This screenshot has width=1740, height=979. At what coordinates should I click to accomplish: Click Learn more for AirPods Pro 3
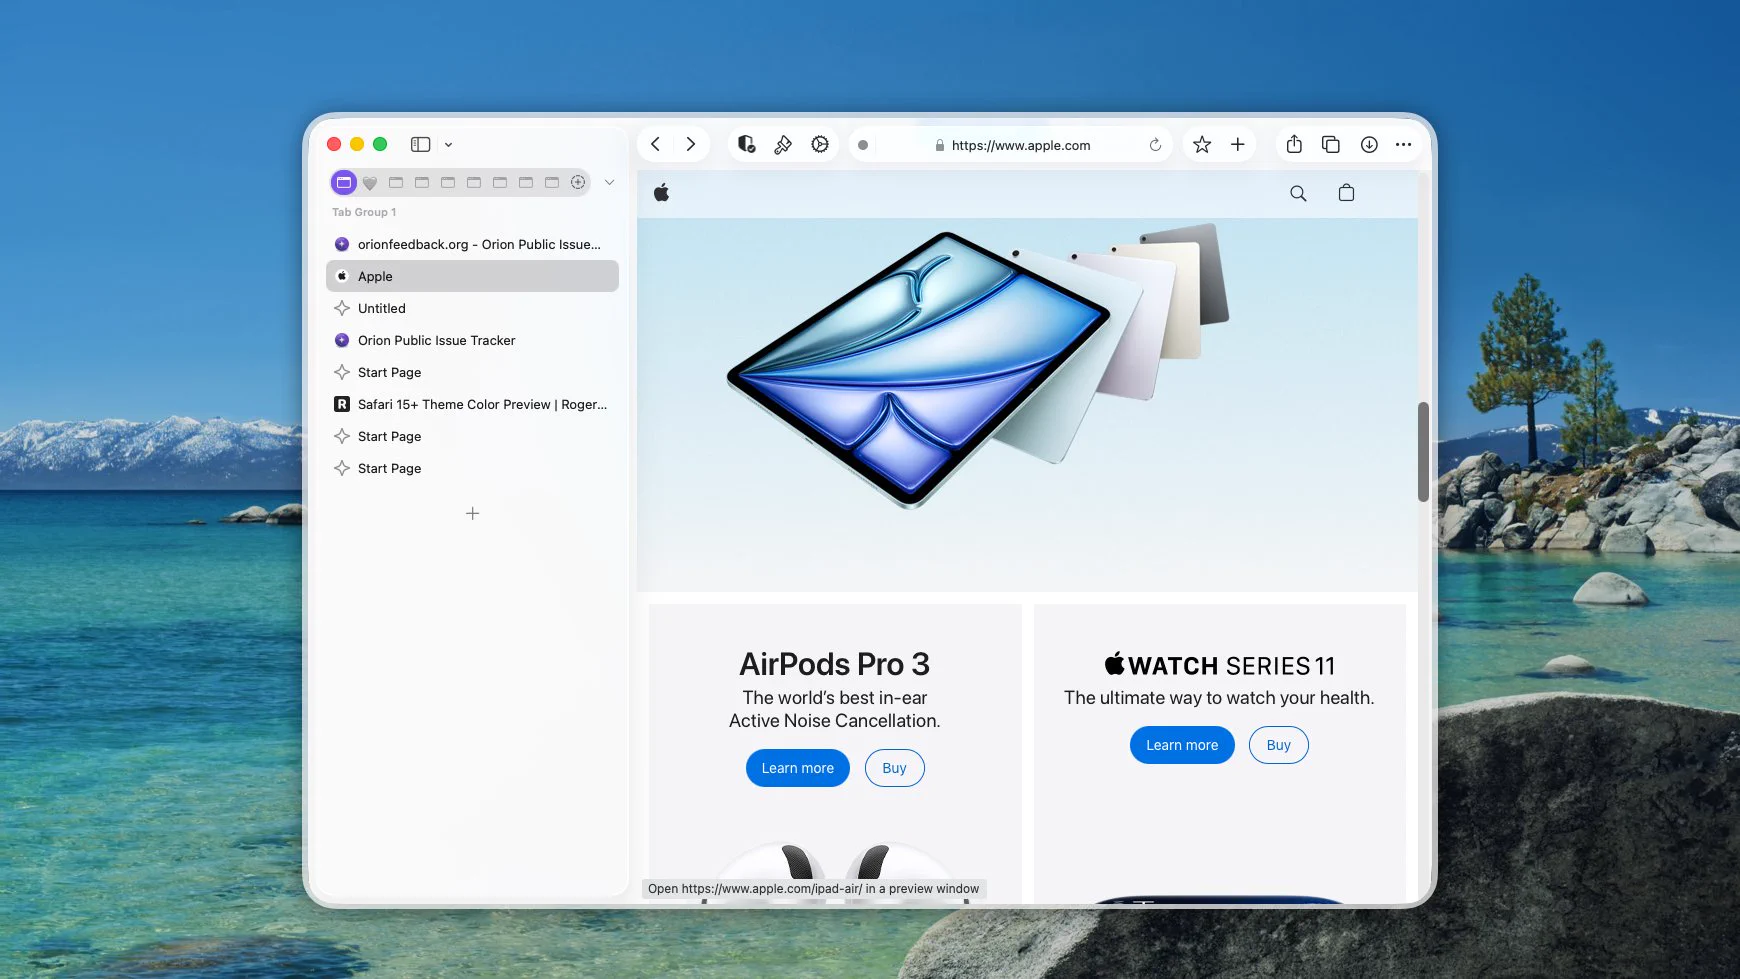797,768
